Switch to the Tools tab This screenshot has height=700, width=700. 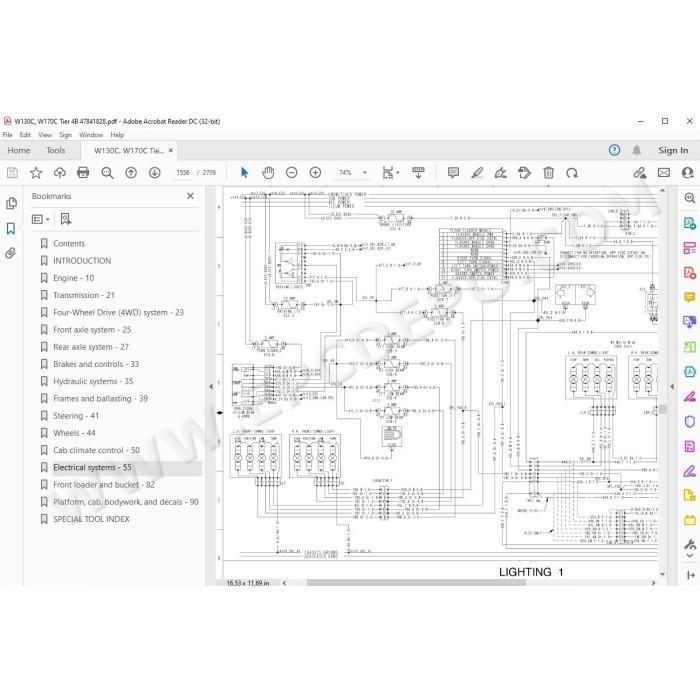(56, 150)
